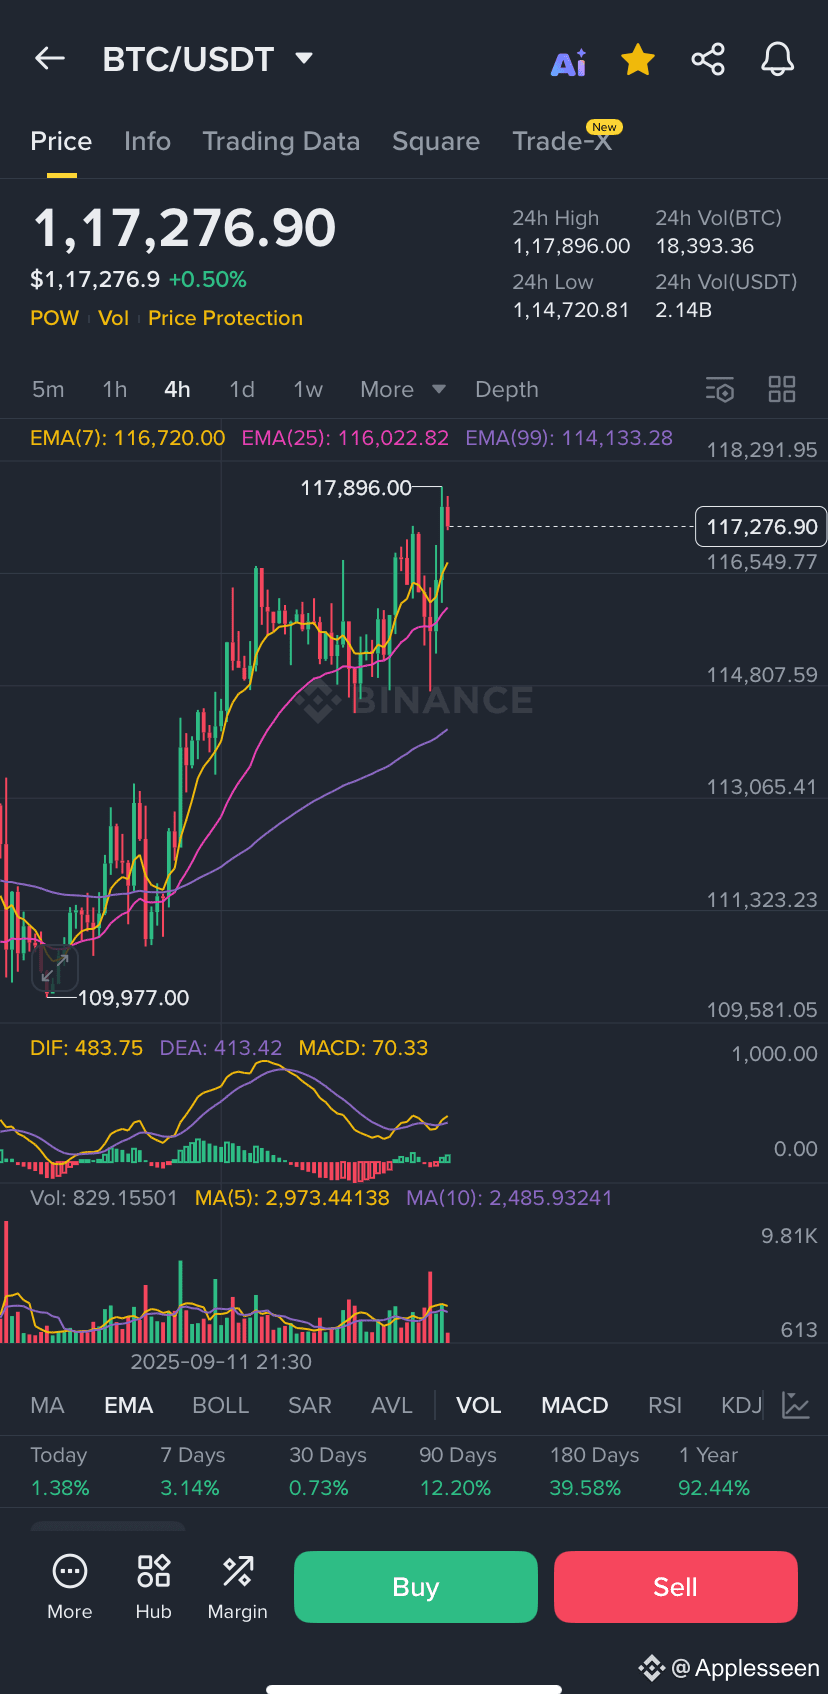This screenshot has width=828, height=1694.
Task: Select the 5m timeframe
Action: [48, 389]
